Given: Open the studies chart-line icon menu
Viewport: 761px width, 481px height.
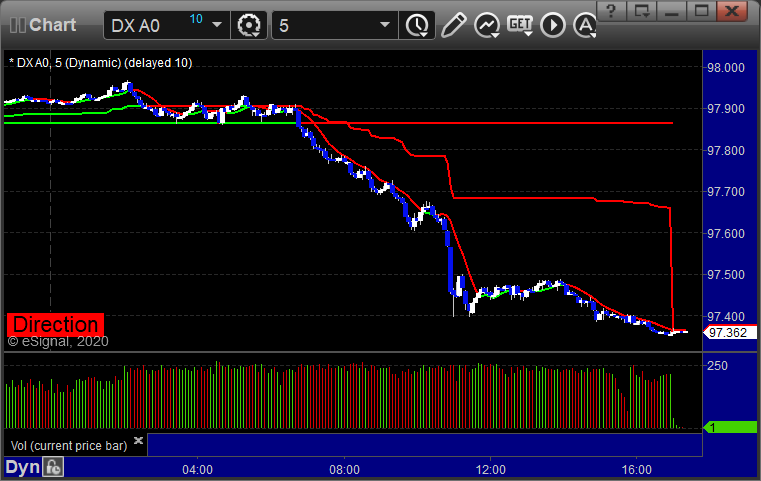Looking at the screenshot, I should (487, 25).
